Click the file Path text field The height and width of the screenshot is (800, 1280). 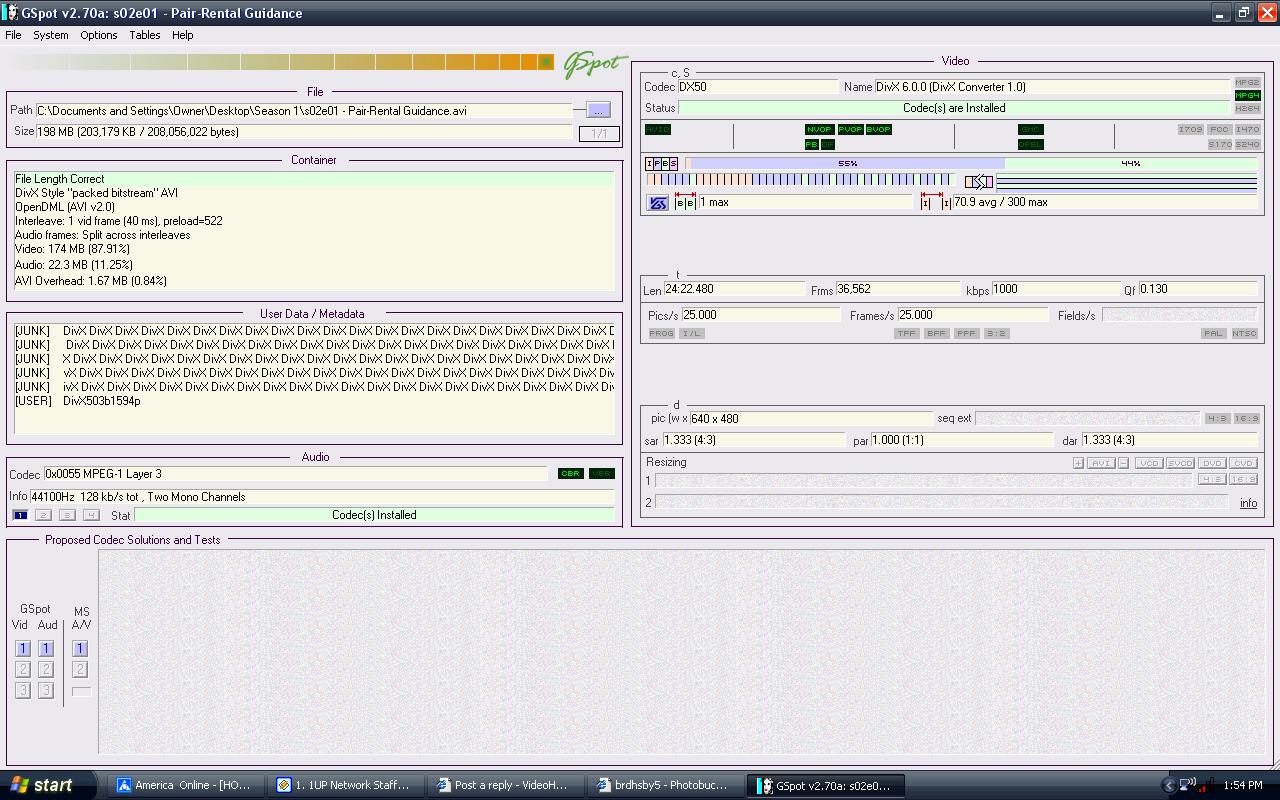click(x=304, y=111)
